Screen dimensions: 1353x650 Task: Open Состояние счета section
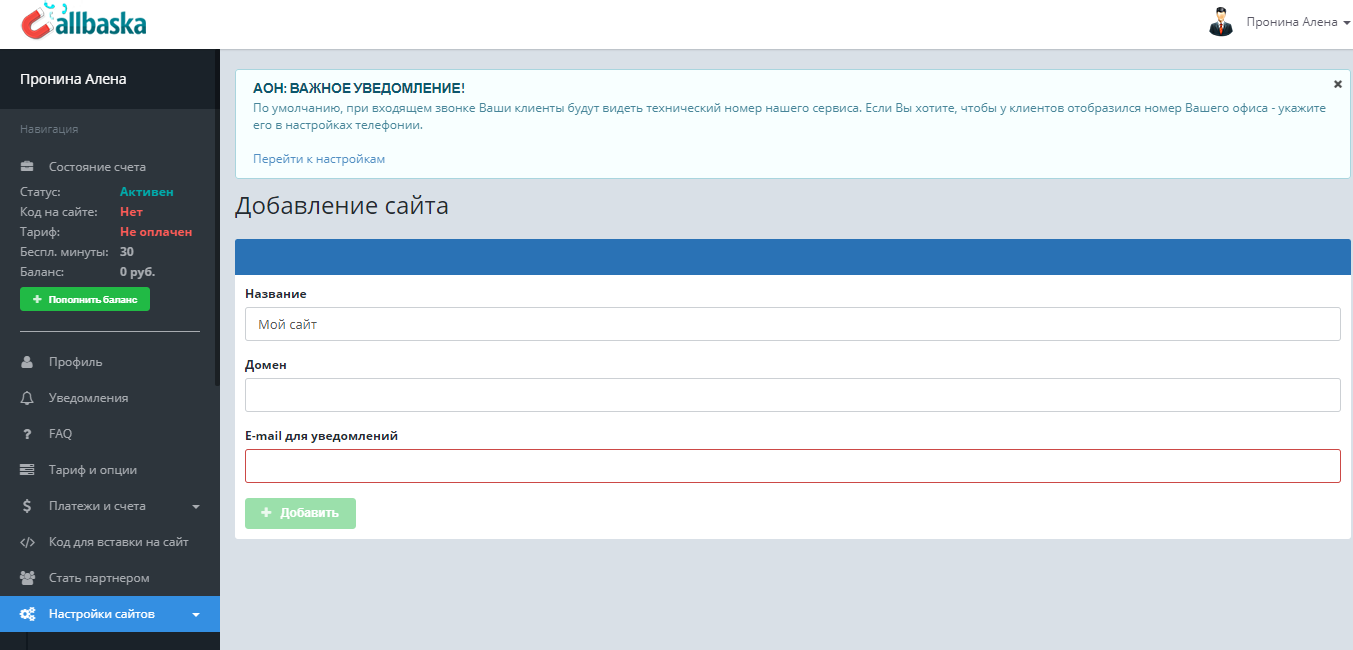(x=97, y=167)
